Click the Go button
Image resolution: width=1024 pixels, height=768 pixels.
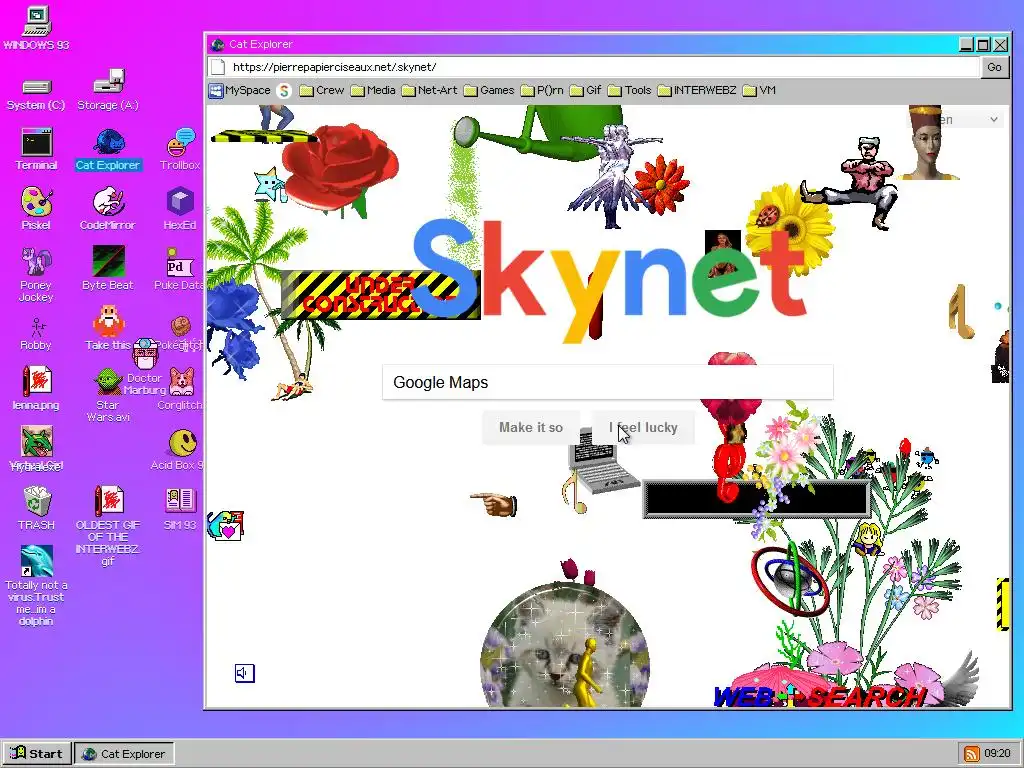[x=994, y=67]
